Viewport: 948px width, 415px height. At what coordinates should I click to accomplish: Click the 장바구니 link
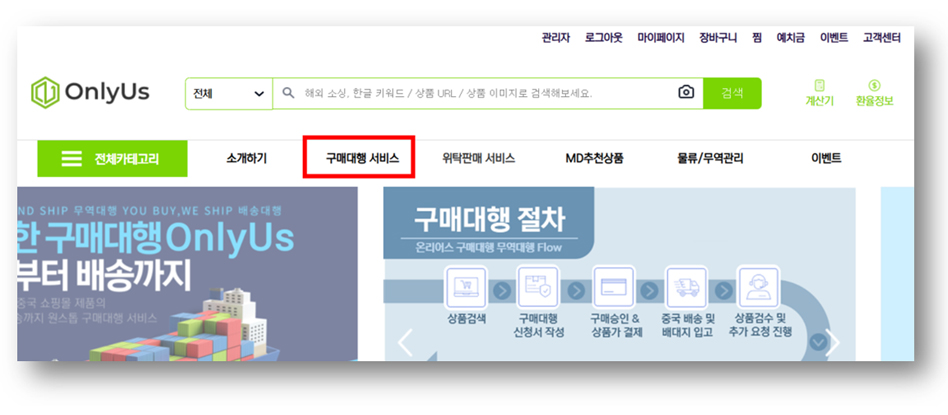[716, 37]
